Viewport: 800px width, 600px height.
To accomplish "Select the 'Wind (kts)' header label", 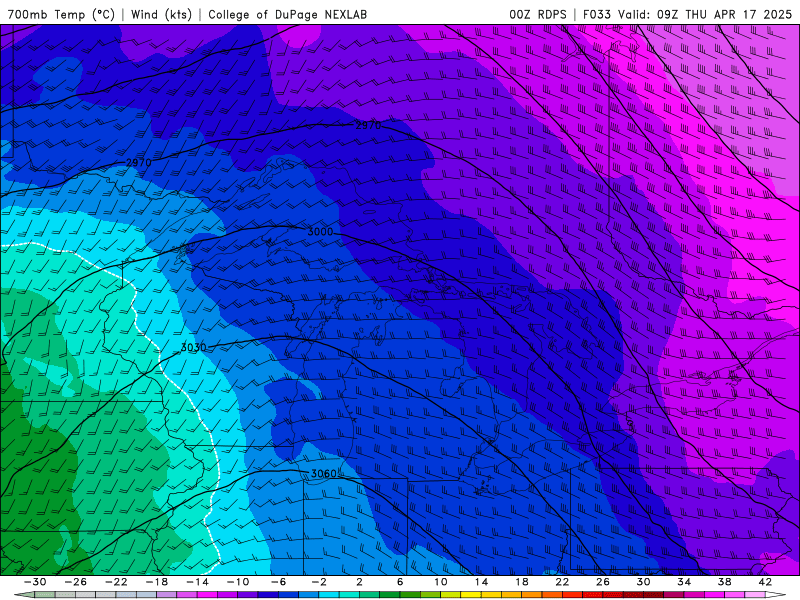I will [x=161, y=14].
